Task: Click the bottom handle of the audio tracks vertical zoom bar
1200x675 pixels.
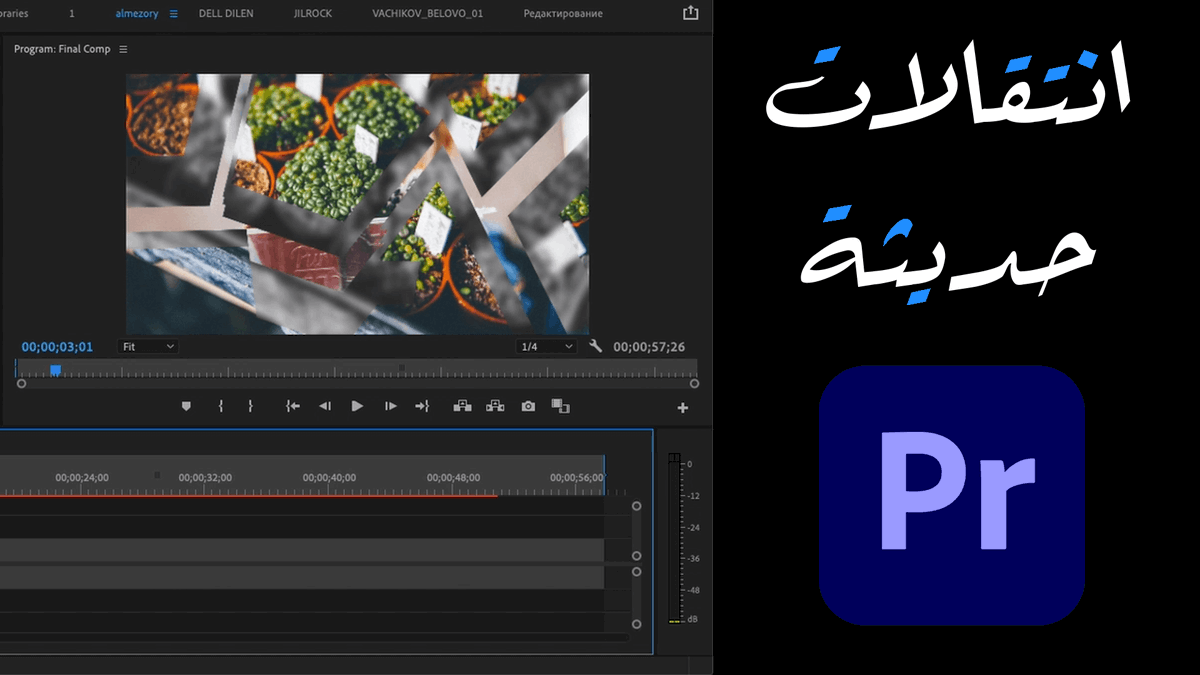Action: pyautogui.click(x=636, y=624)
